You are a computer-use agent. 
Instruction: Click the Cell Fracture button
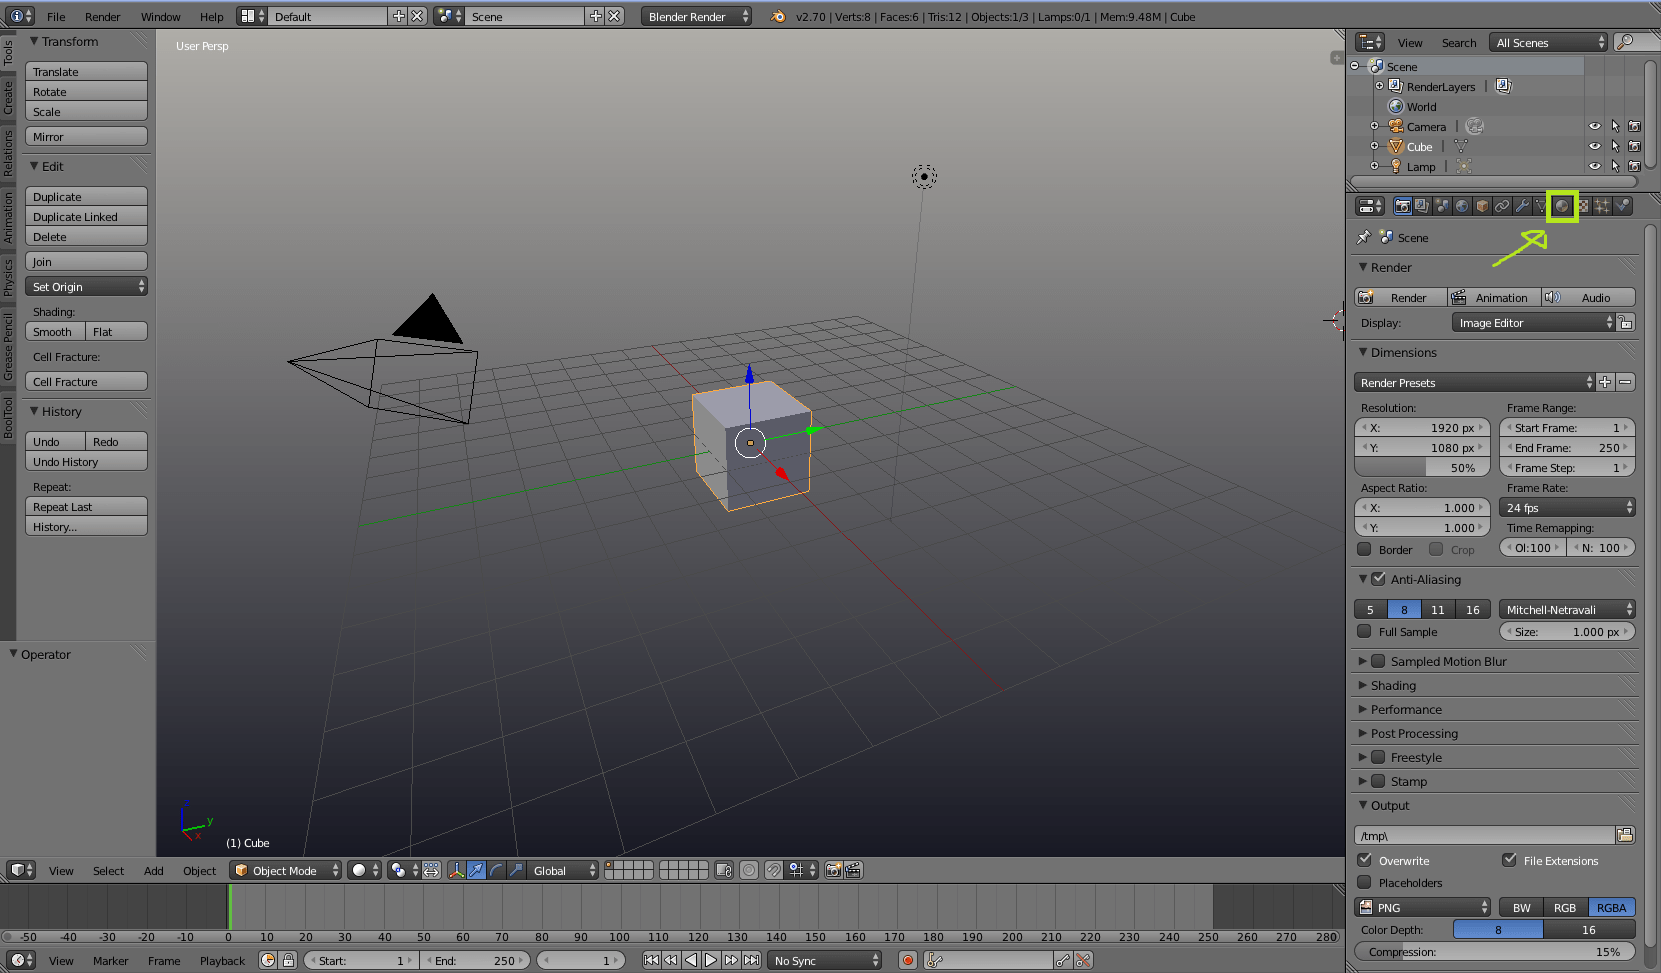click(86, 381)
